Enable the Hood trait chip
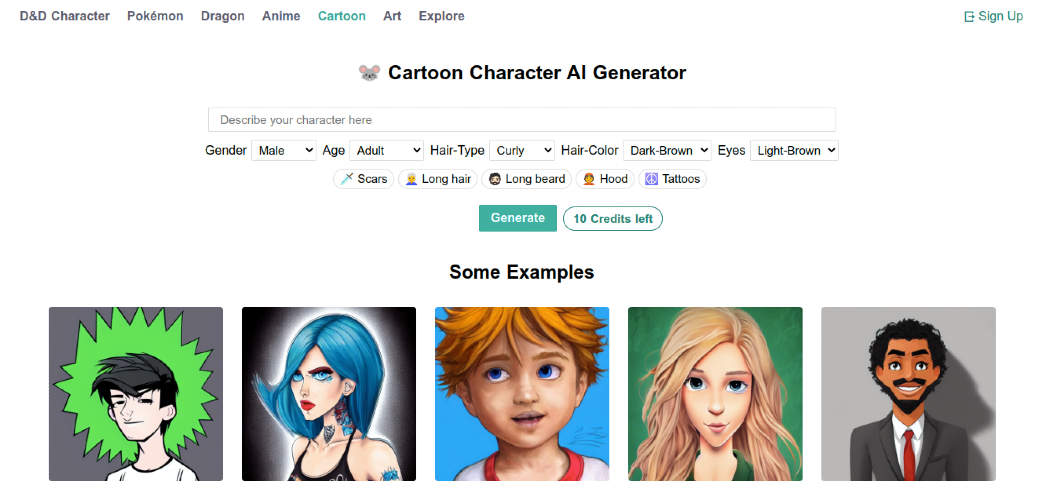This screenshot has width=1046, height=500. pyautogui.click(x=605, y=179)
